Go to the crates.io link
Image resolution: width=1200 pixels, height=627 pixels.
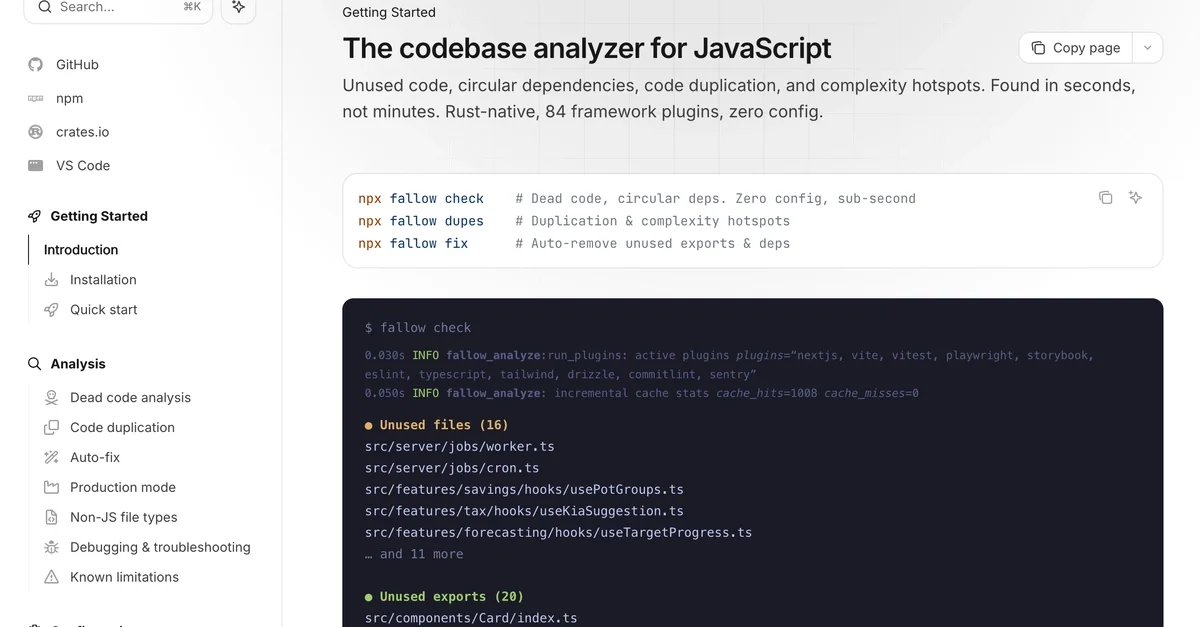click(82, 132)
